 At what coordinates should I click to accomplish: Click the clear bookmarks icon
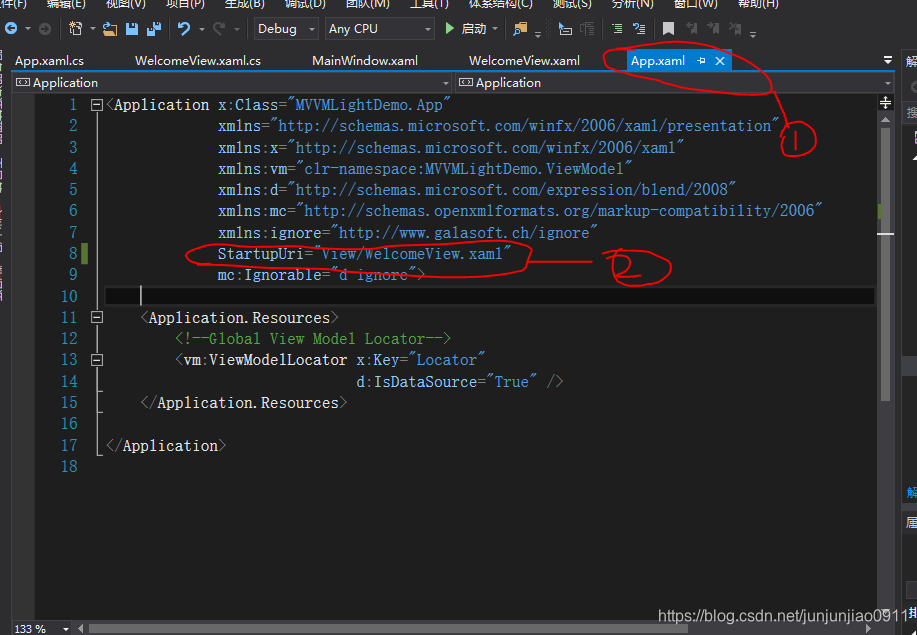tap(736, 28)
